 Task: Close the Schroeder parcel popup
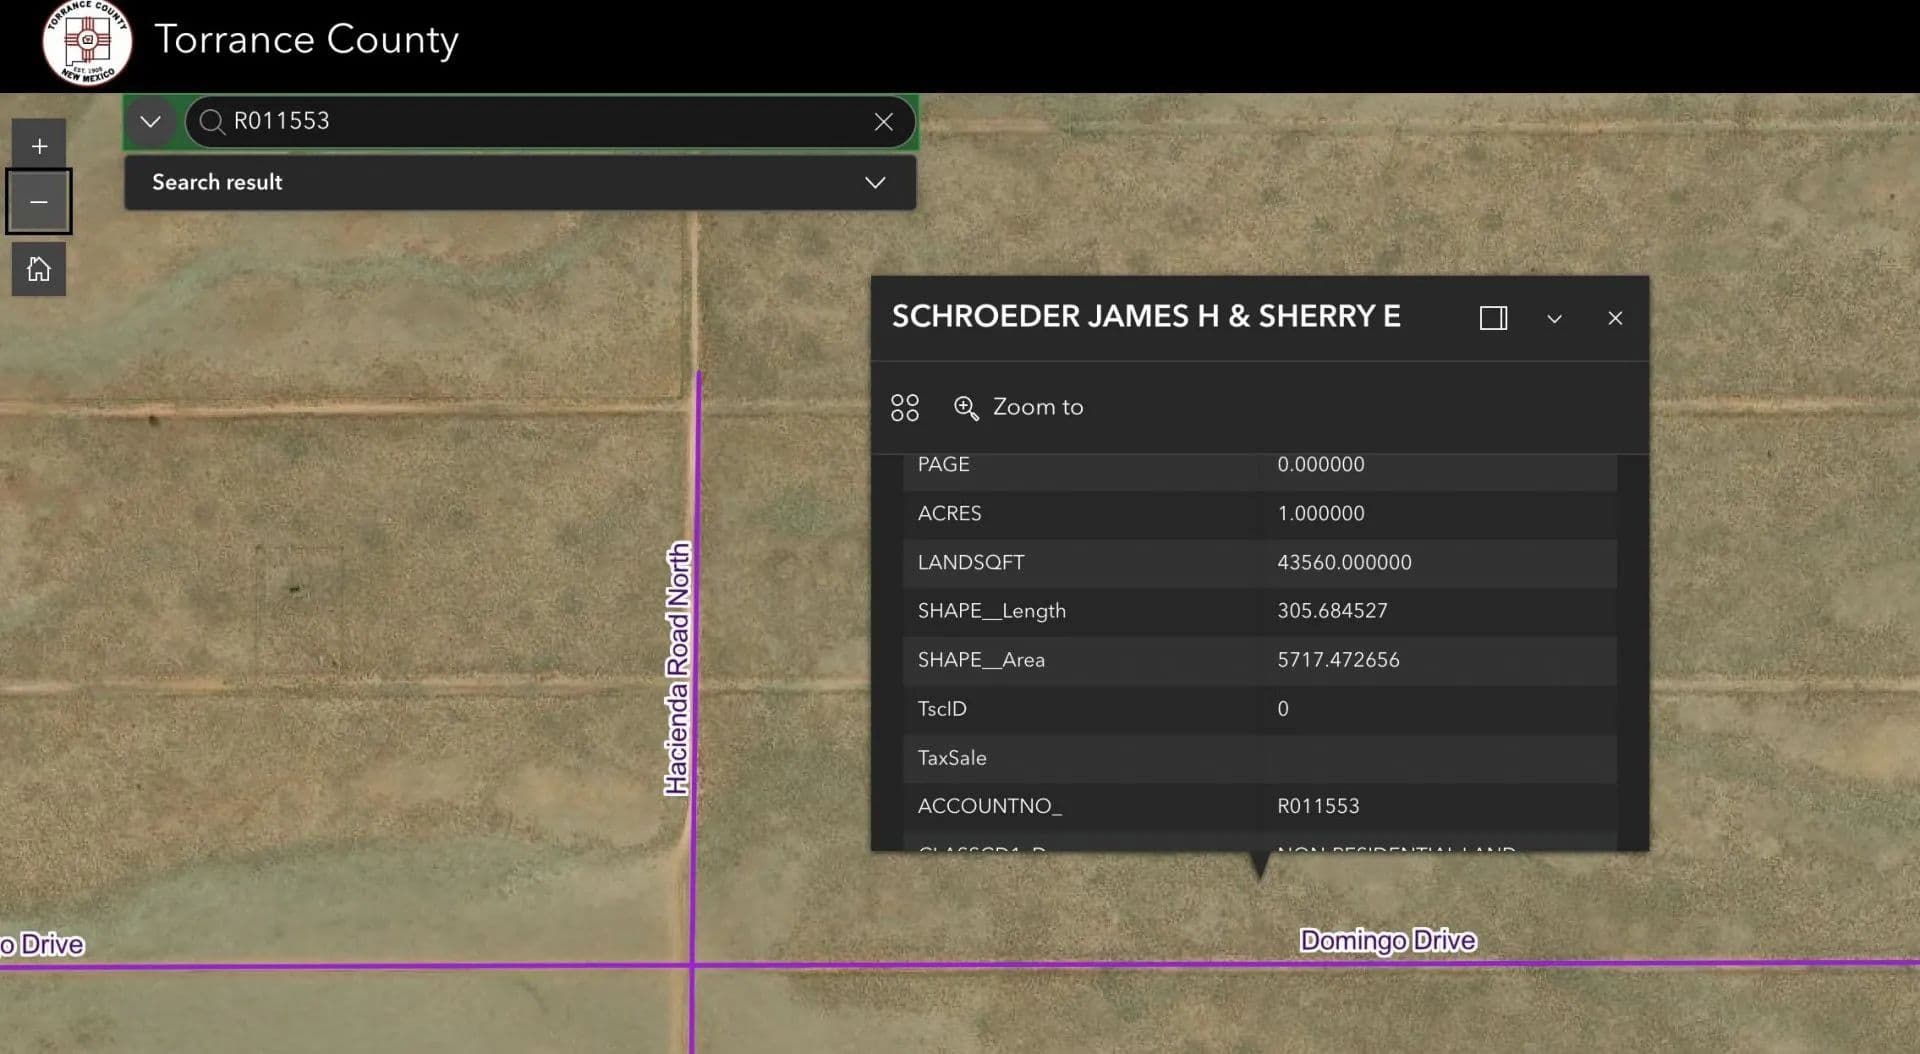(x=1614, y=318)
